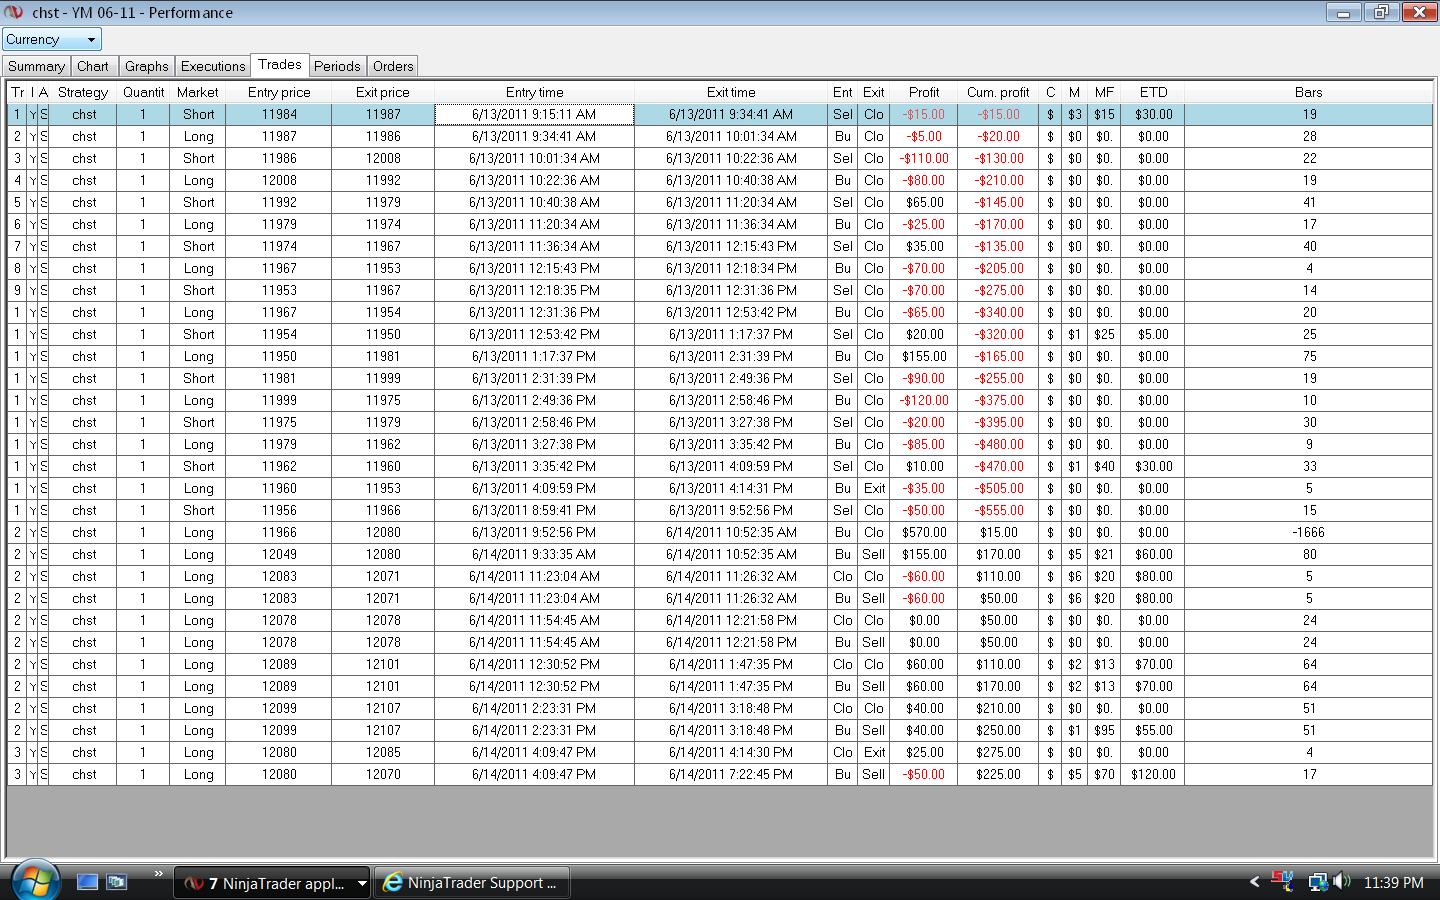Viewport: 1440px width, 900px height.
Task: Click the entry time 6/13/2011 2:49:36 PM
Action: (534, 400)
